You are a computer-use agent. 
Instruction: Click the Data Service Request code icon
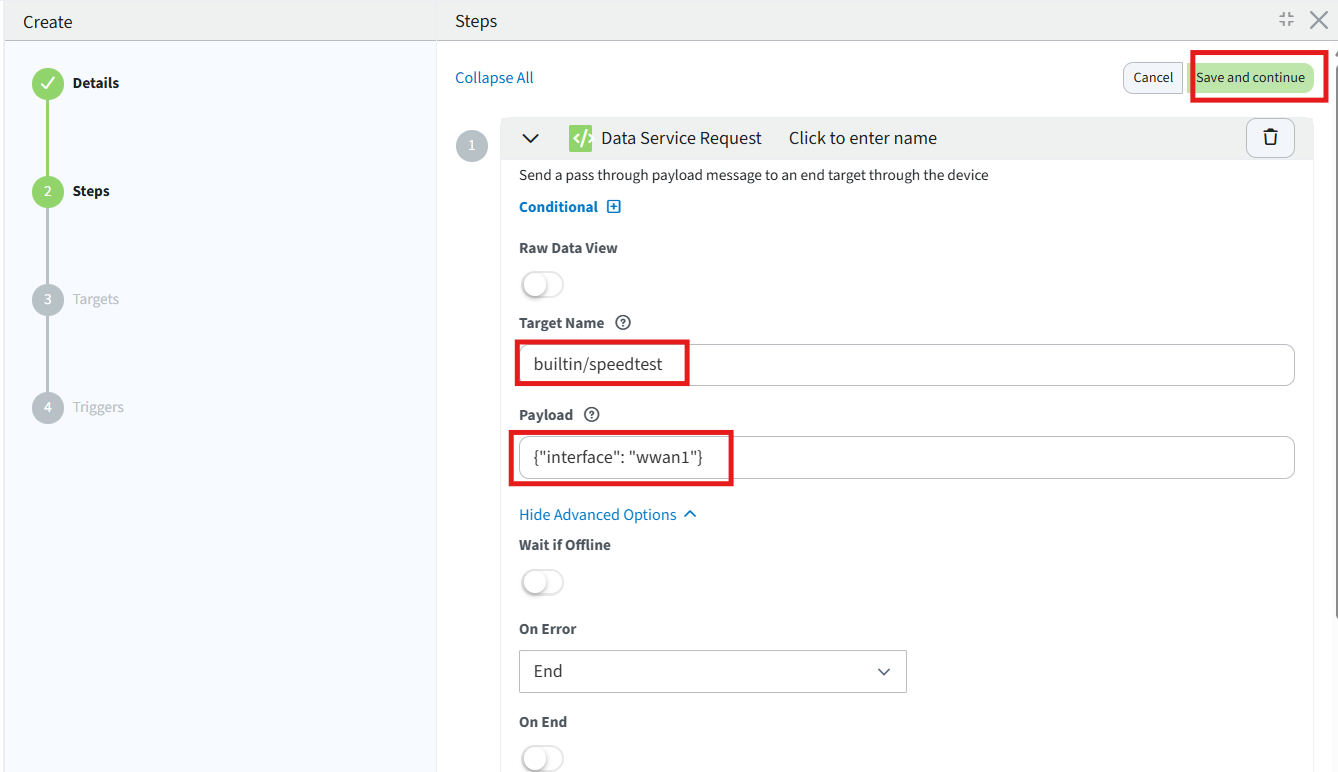point(580,138)
